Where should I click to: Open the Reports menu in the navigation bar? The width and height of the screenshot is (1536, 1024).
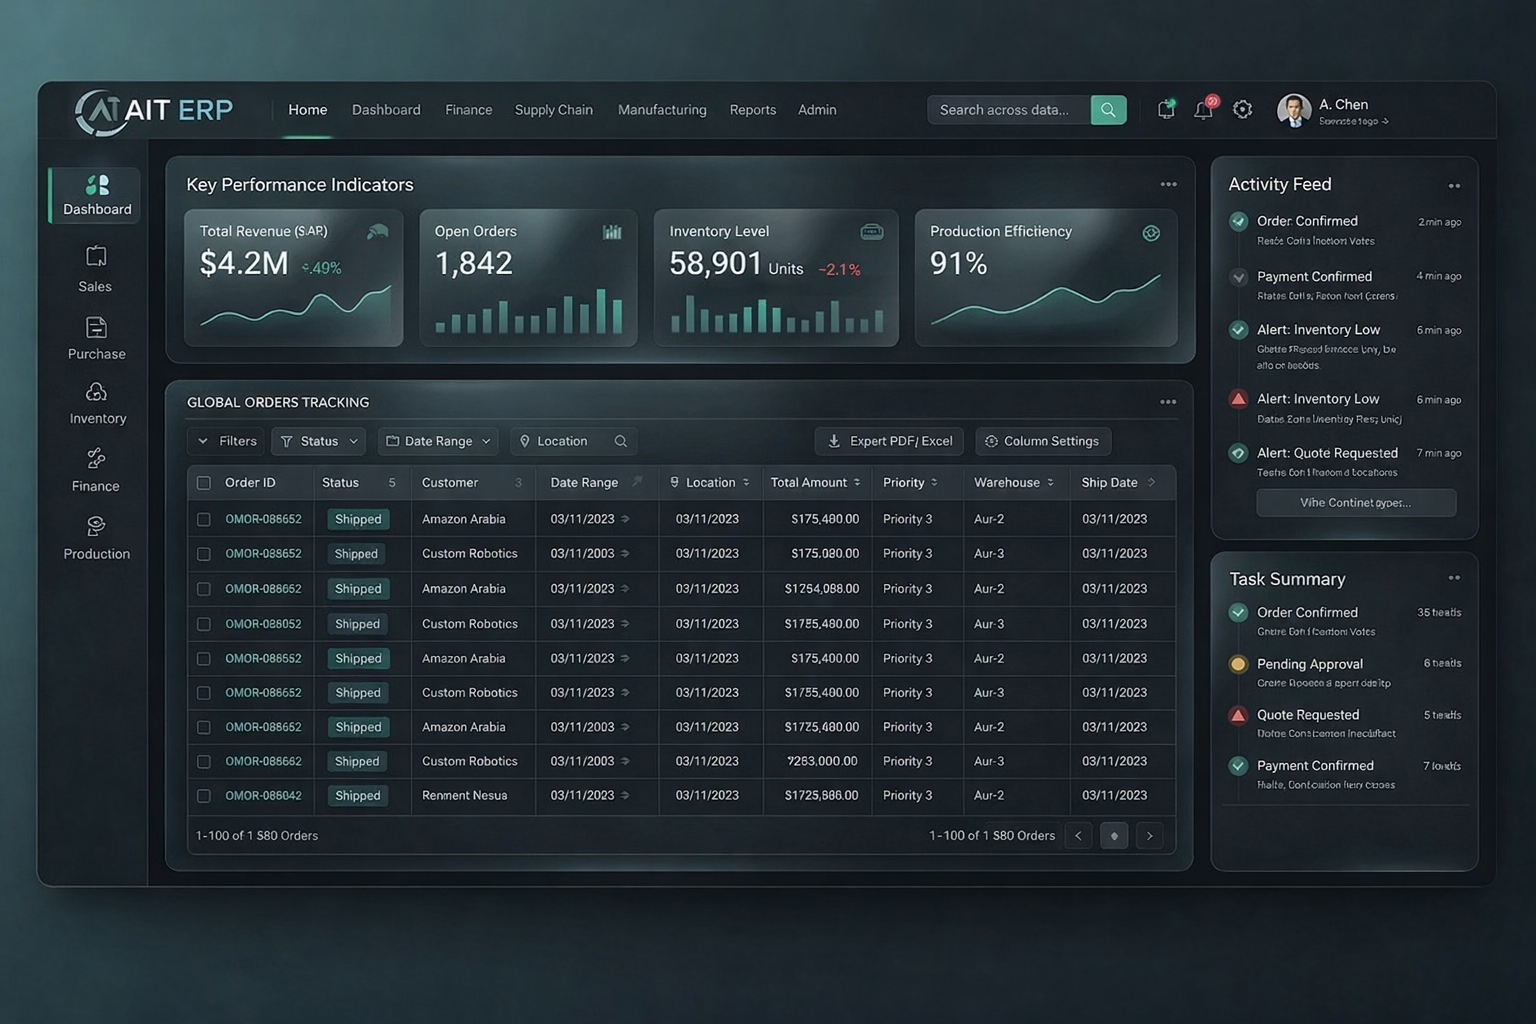click(x=752, y=110)
